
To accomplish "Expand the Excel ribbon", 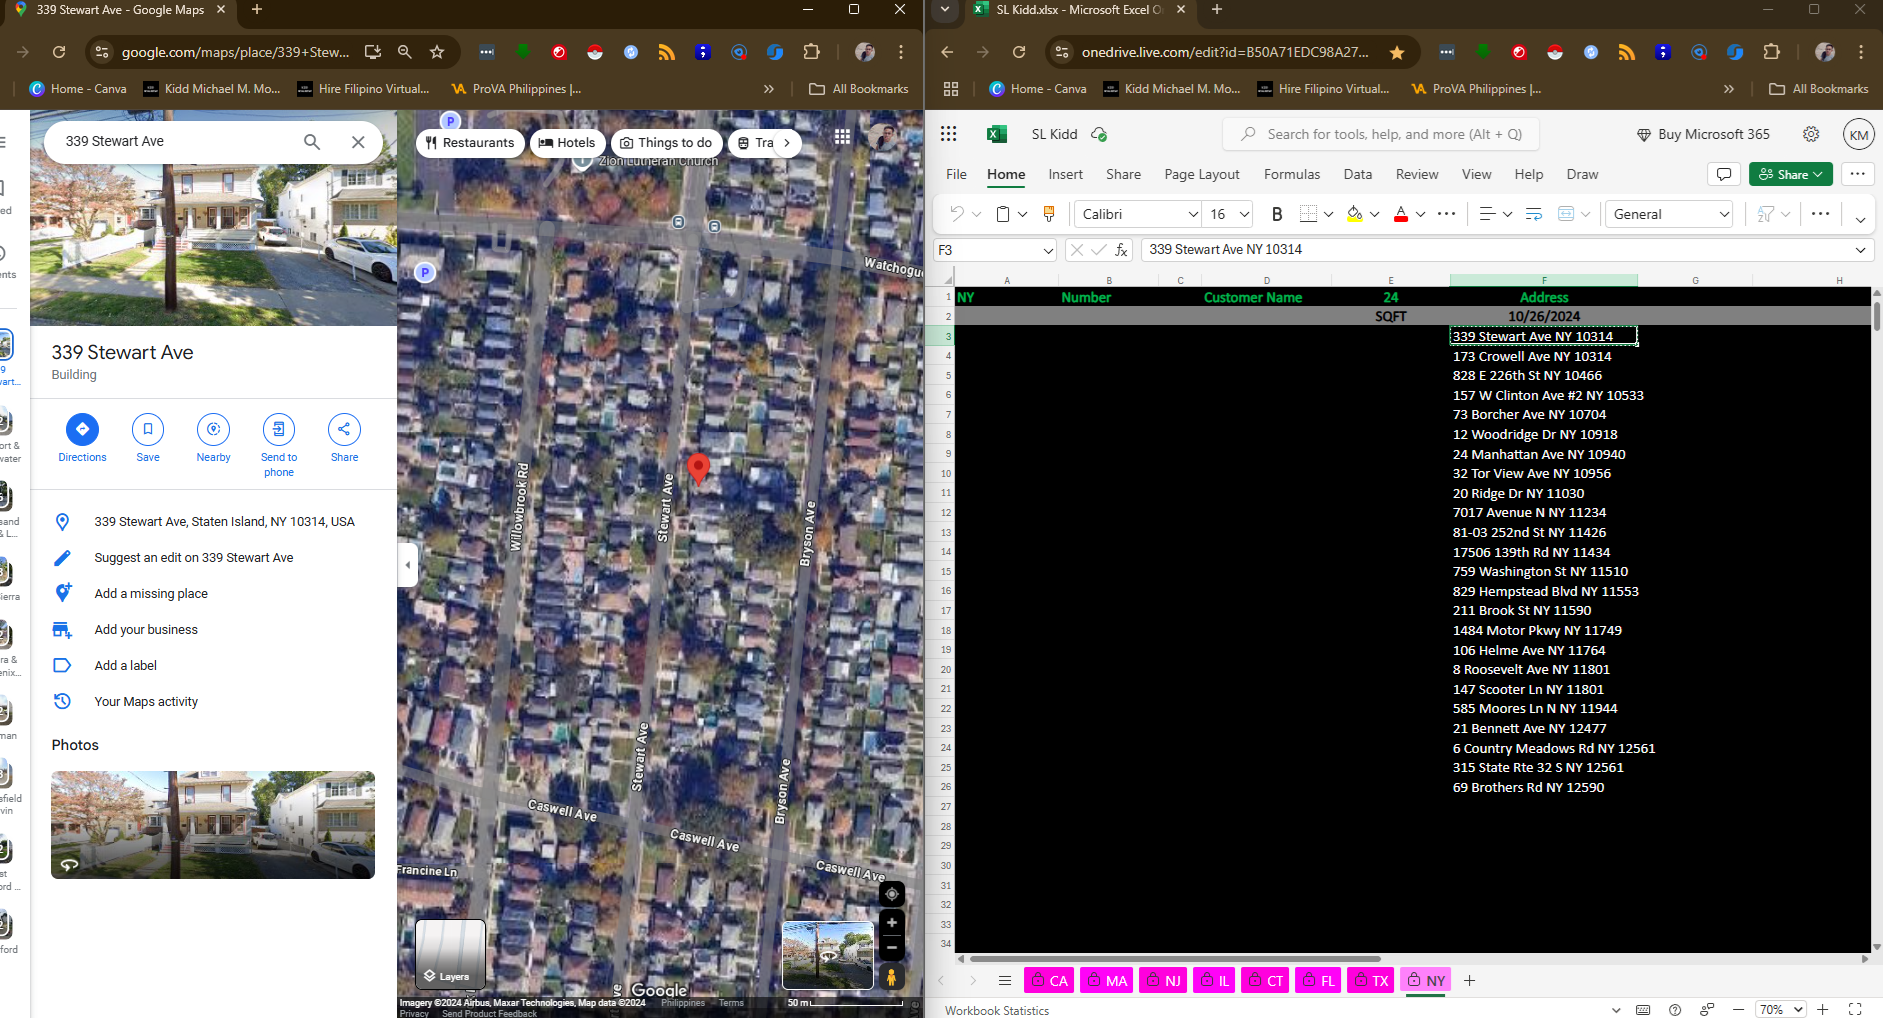I will tap(1860, 220).
